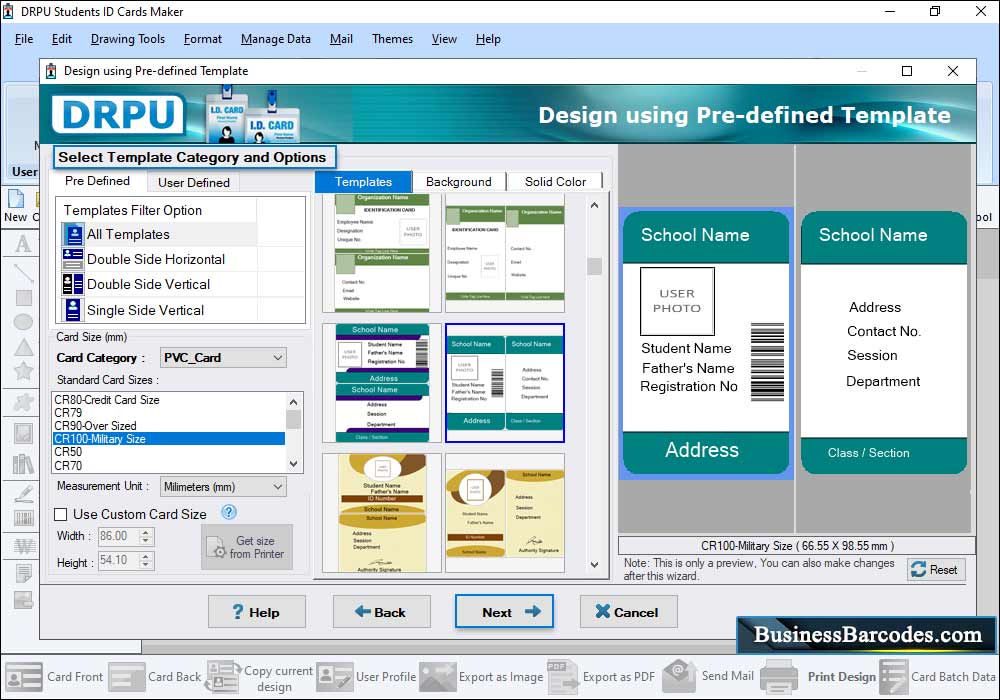Cancel the template wizard

point(628,612)
